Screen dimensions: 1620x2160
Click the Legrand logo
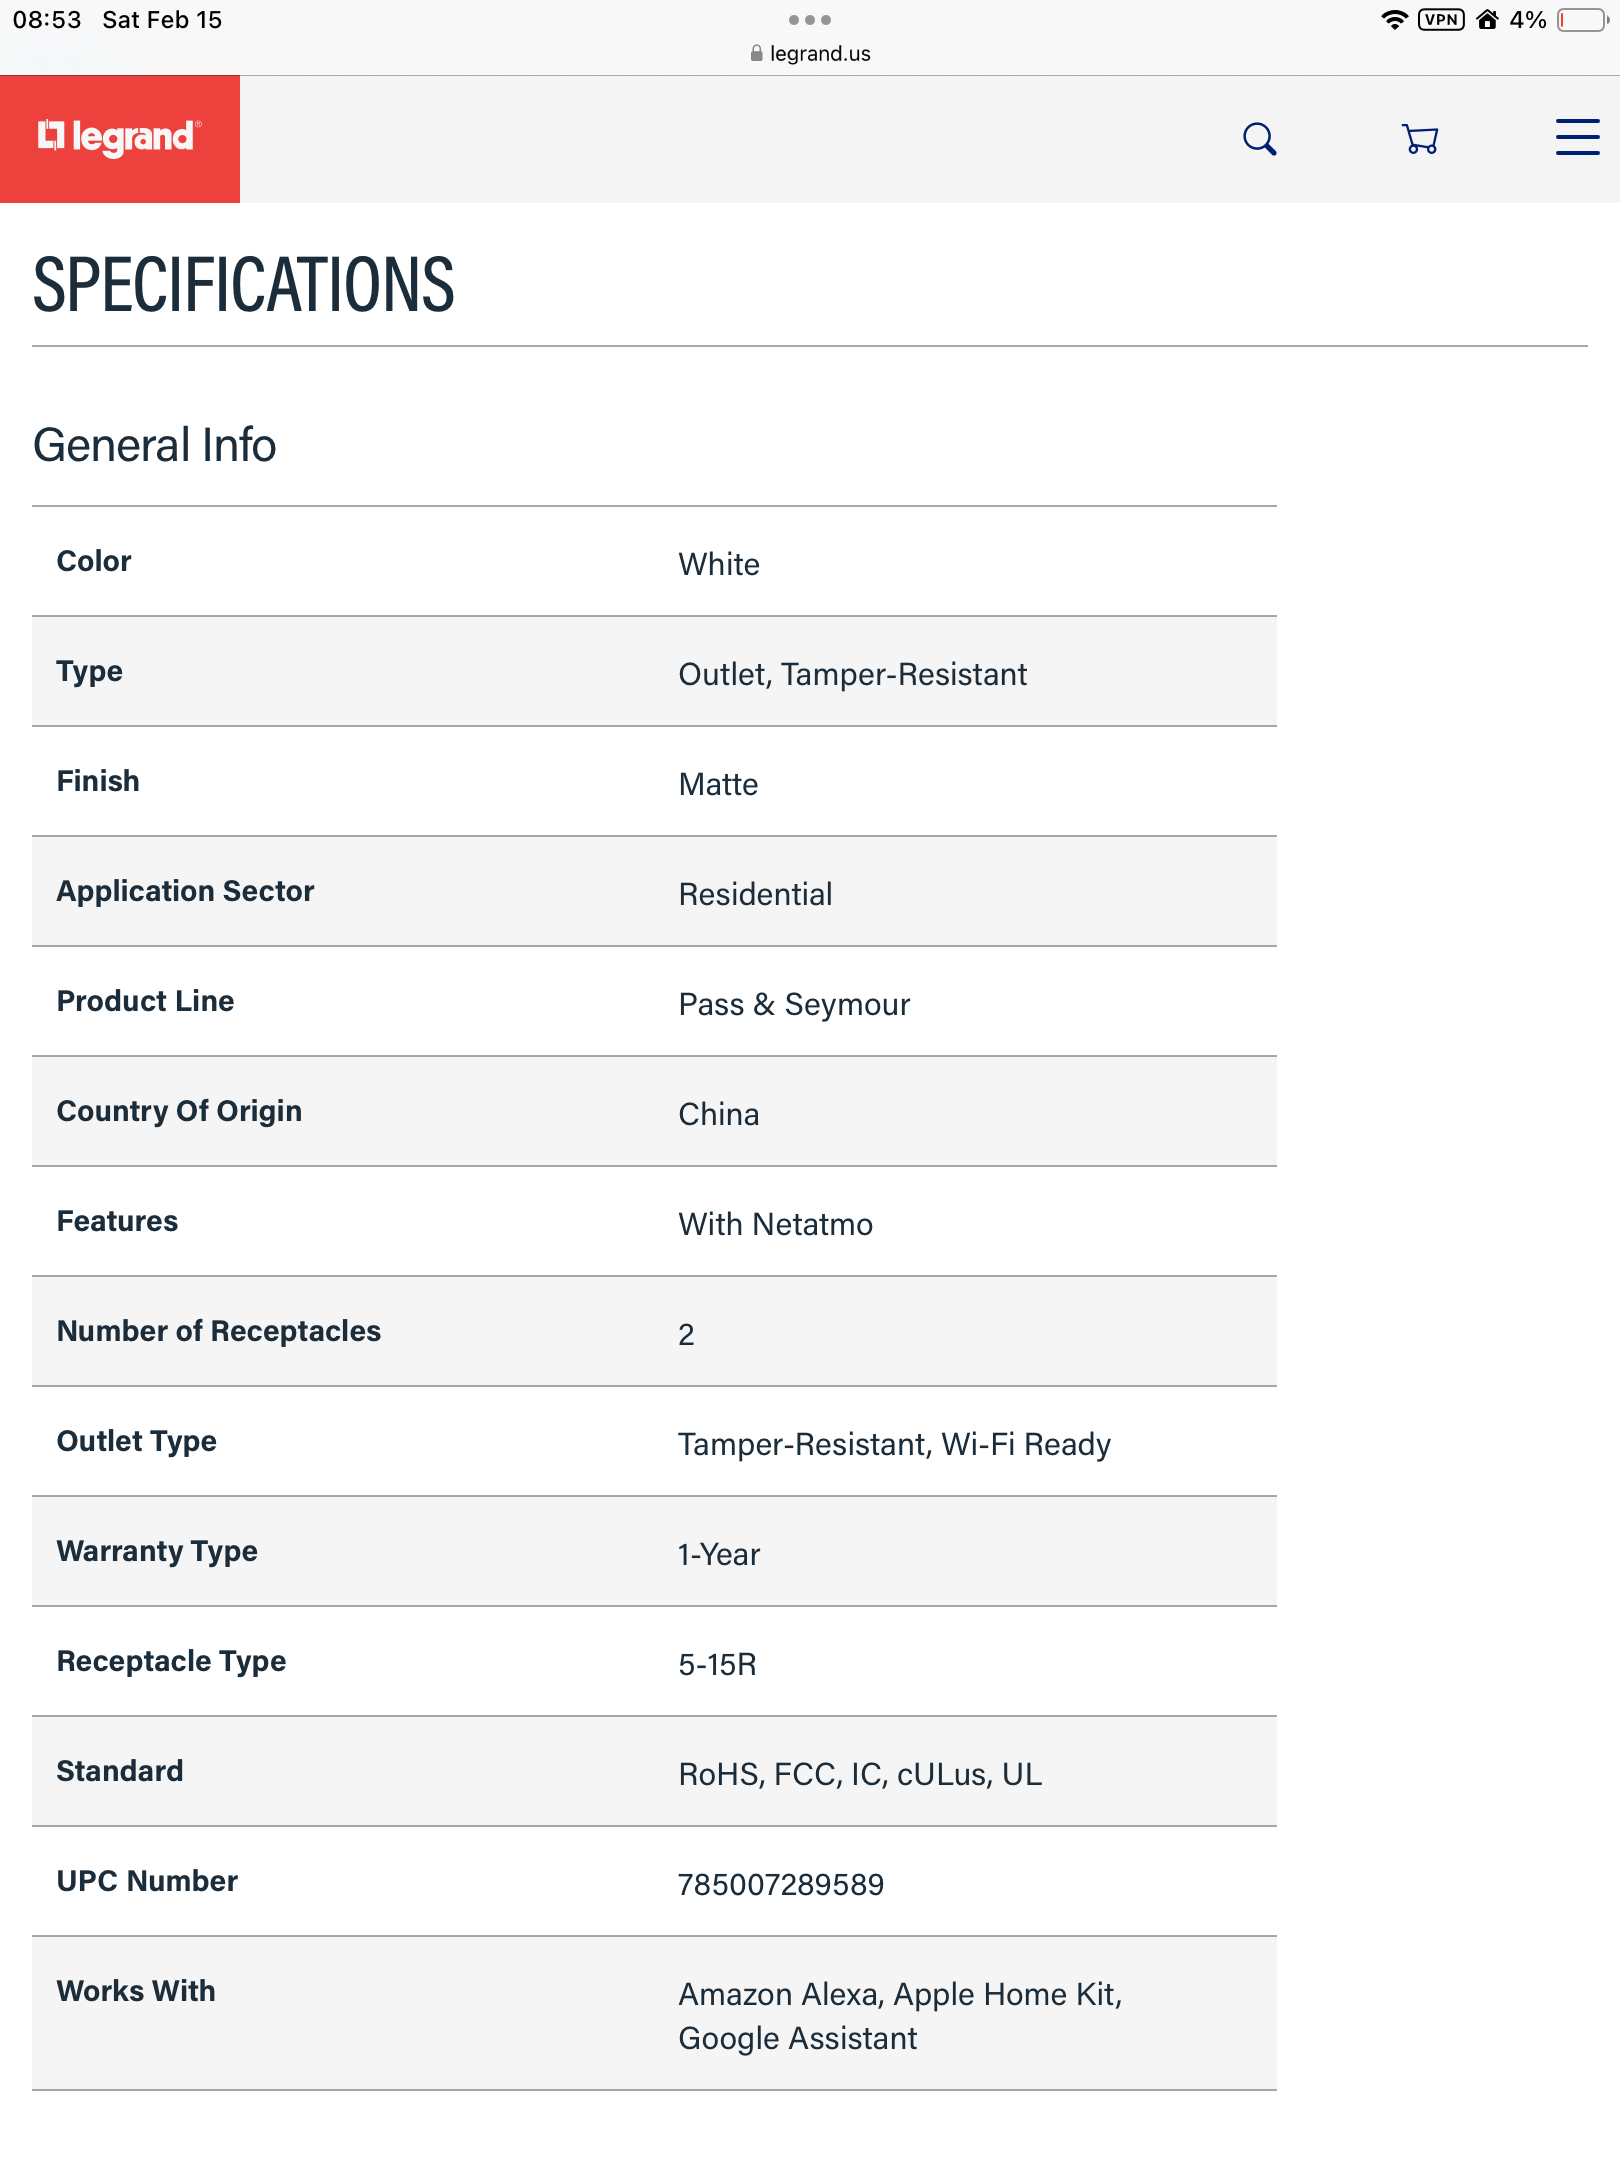(x=120, y=138)
